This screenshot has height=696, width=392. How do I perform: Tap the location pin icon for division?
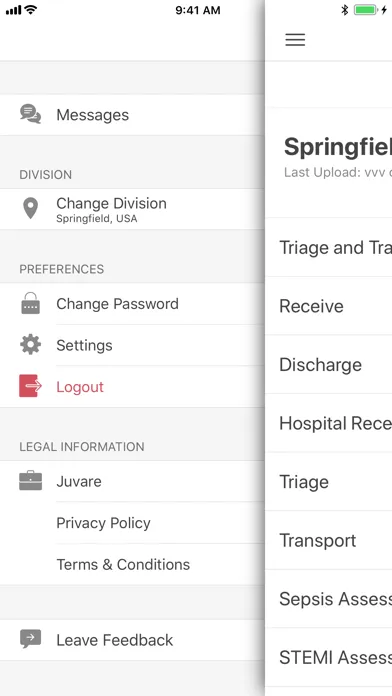30,209
